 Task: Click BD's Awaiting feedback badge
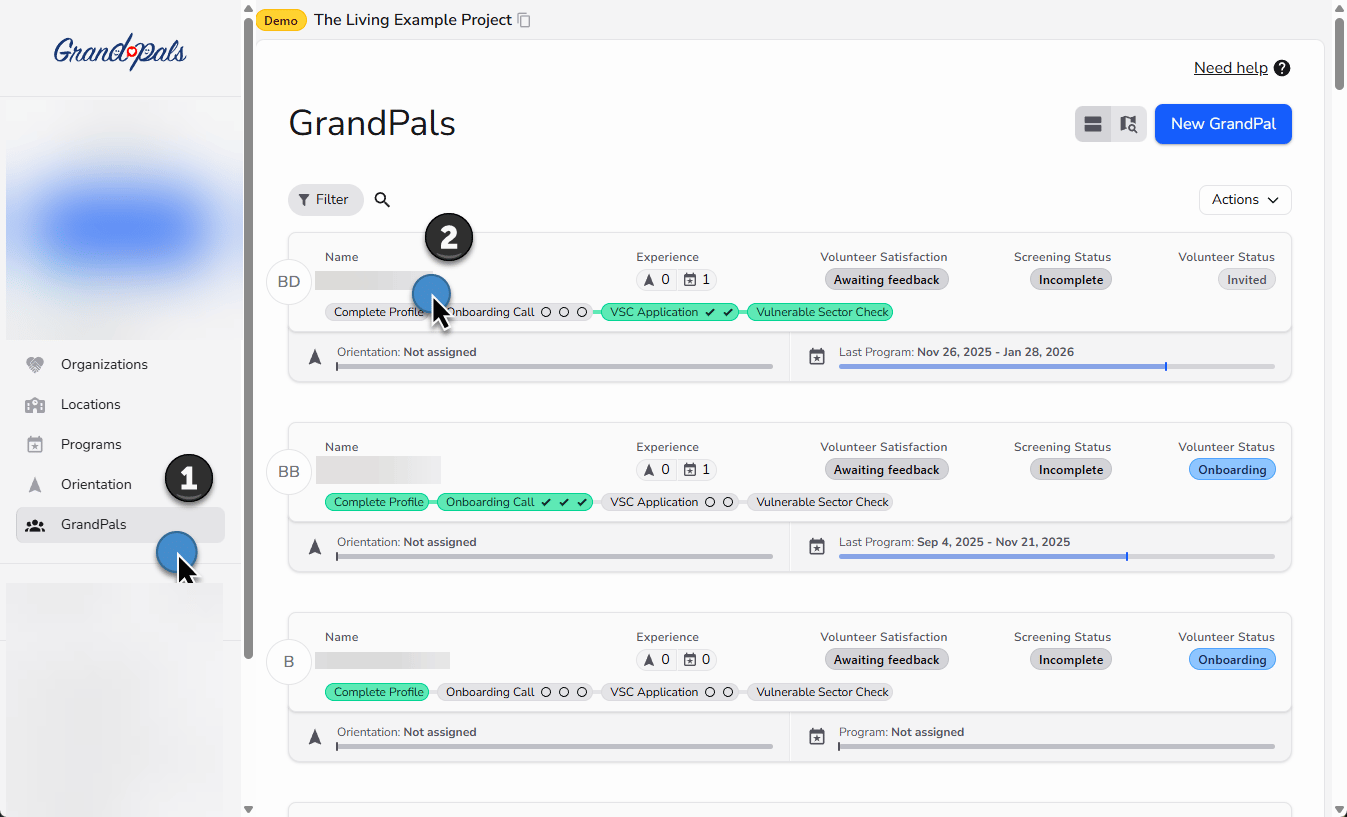886,280
